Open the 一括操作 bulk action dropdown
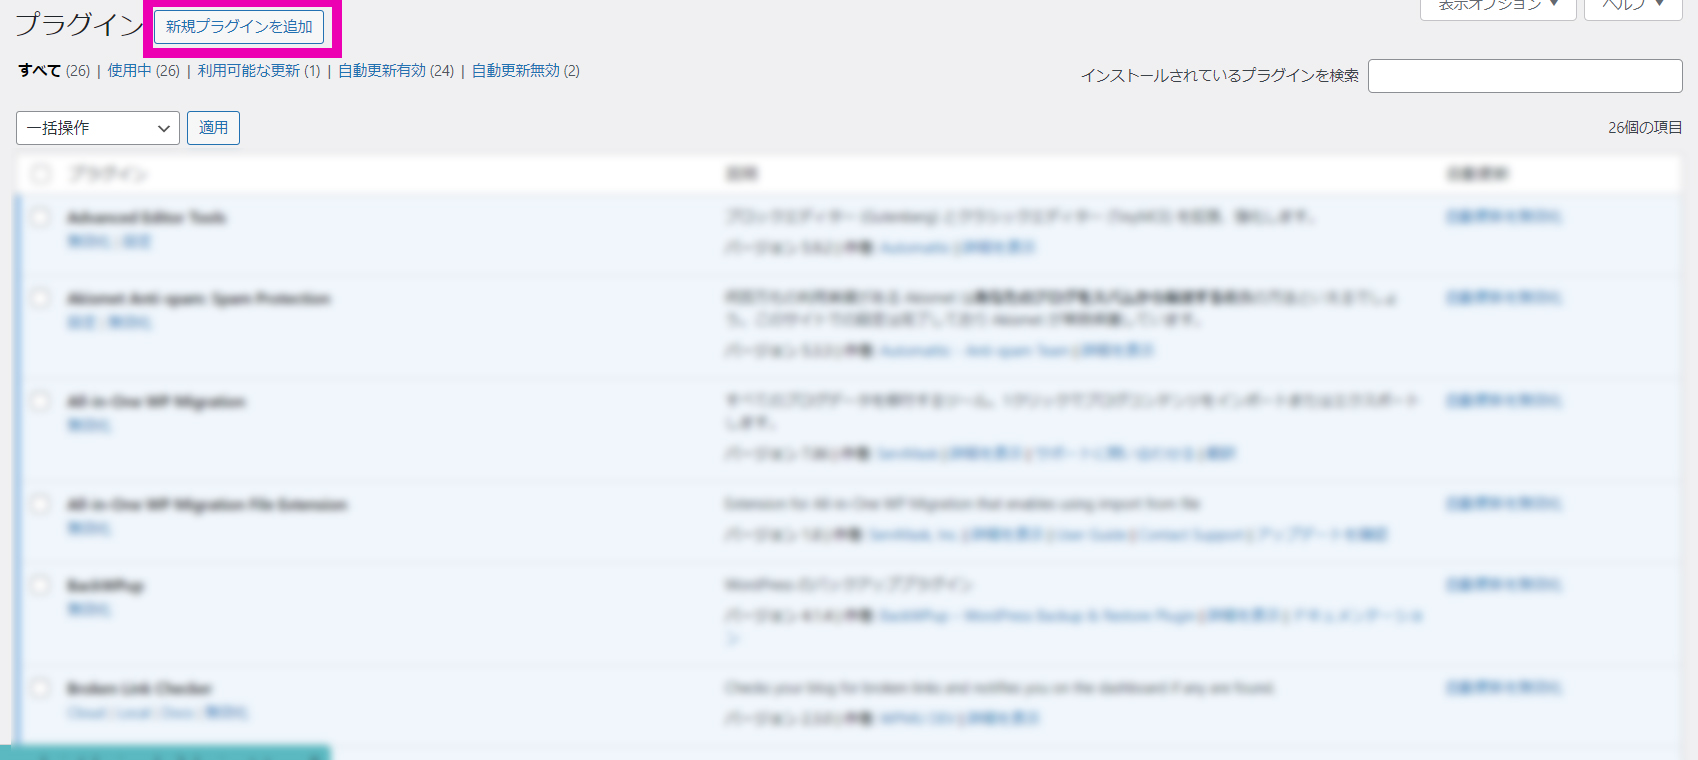Screen dimensions: 1698x760 98,128
